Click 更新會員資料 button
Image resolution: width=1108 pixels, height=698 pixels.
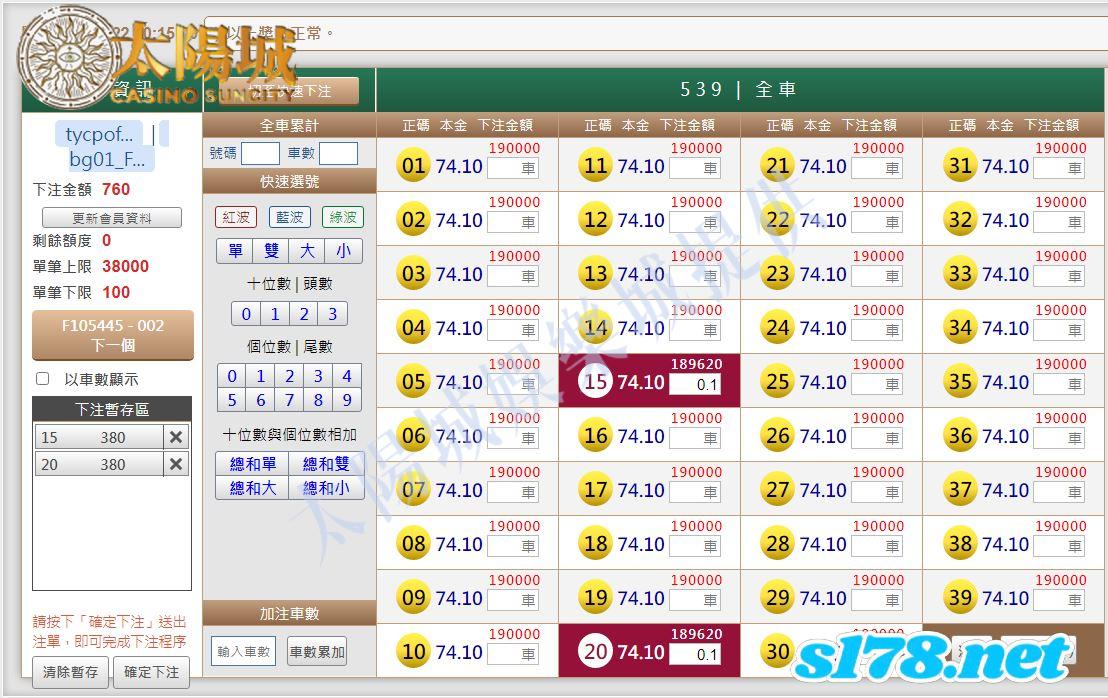(112, 218)
